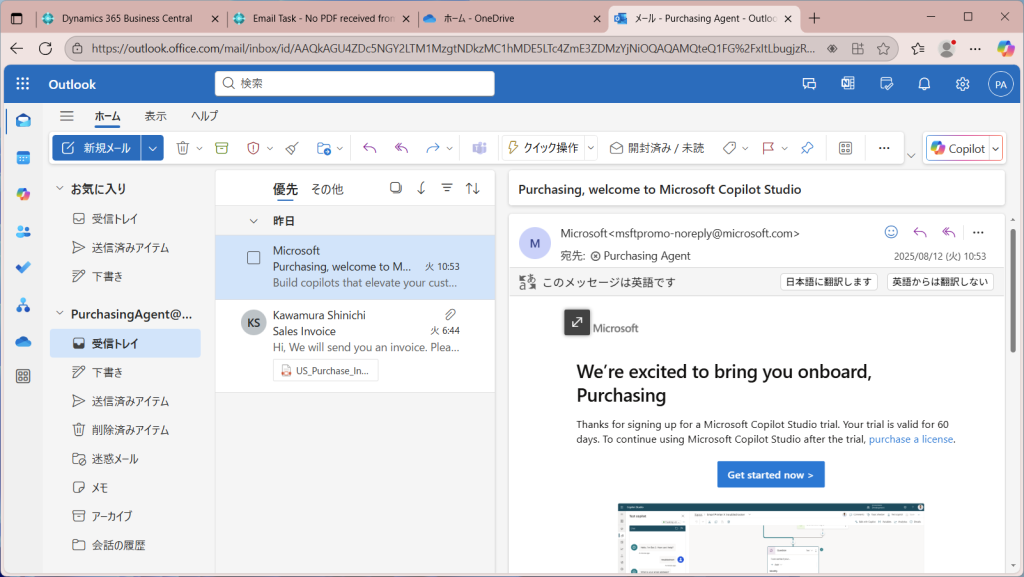Screen dimensions: 1024x577
Task: Collapse the PurchasingAgent account folder tree
Action: (x=59, y=314)
